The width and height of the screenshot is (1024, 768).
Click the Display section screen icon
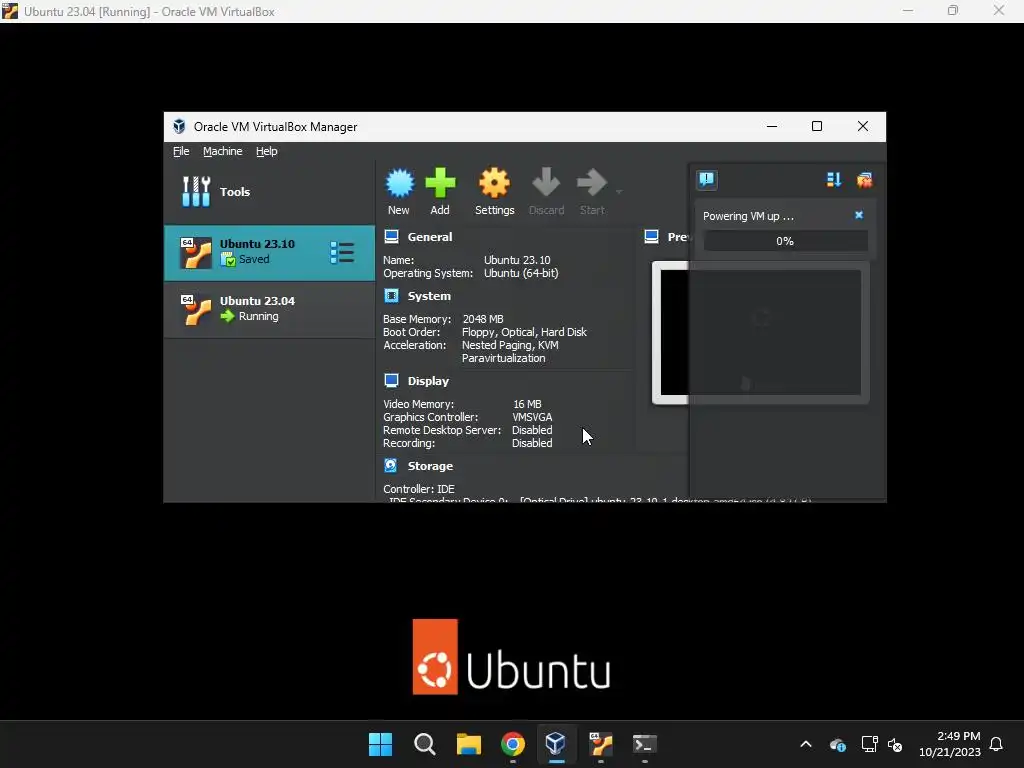click(x=391, y=380)
